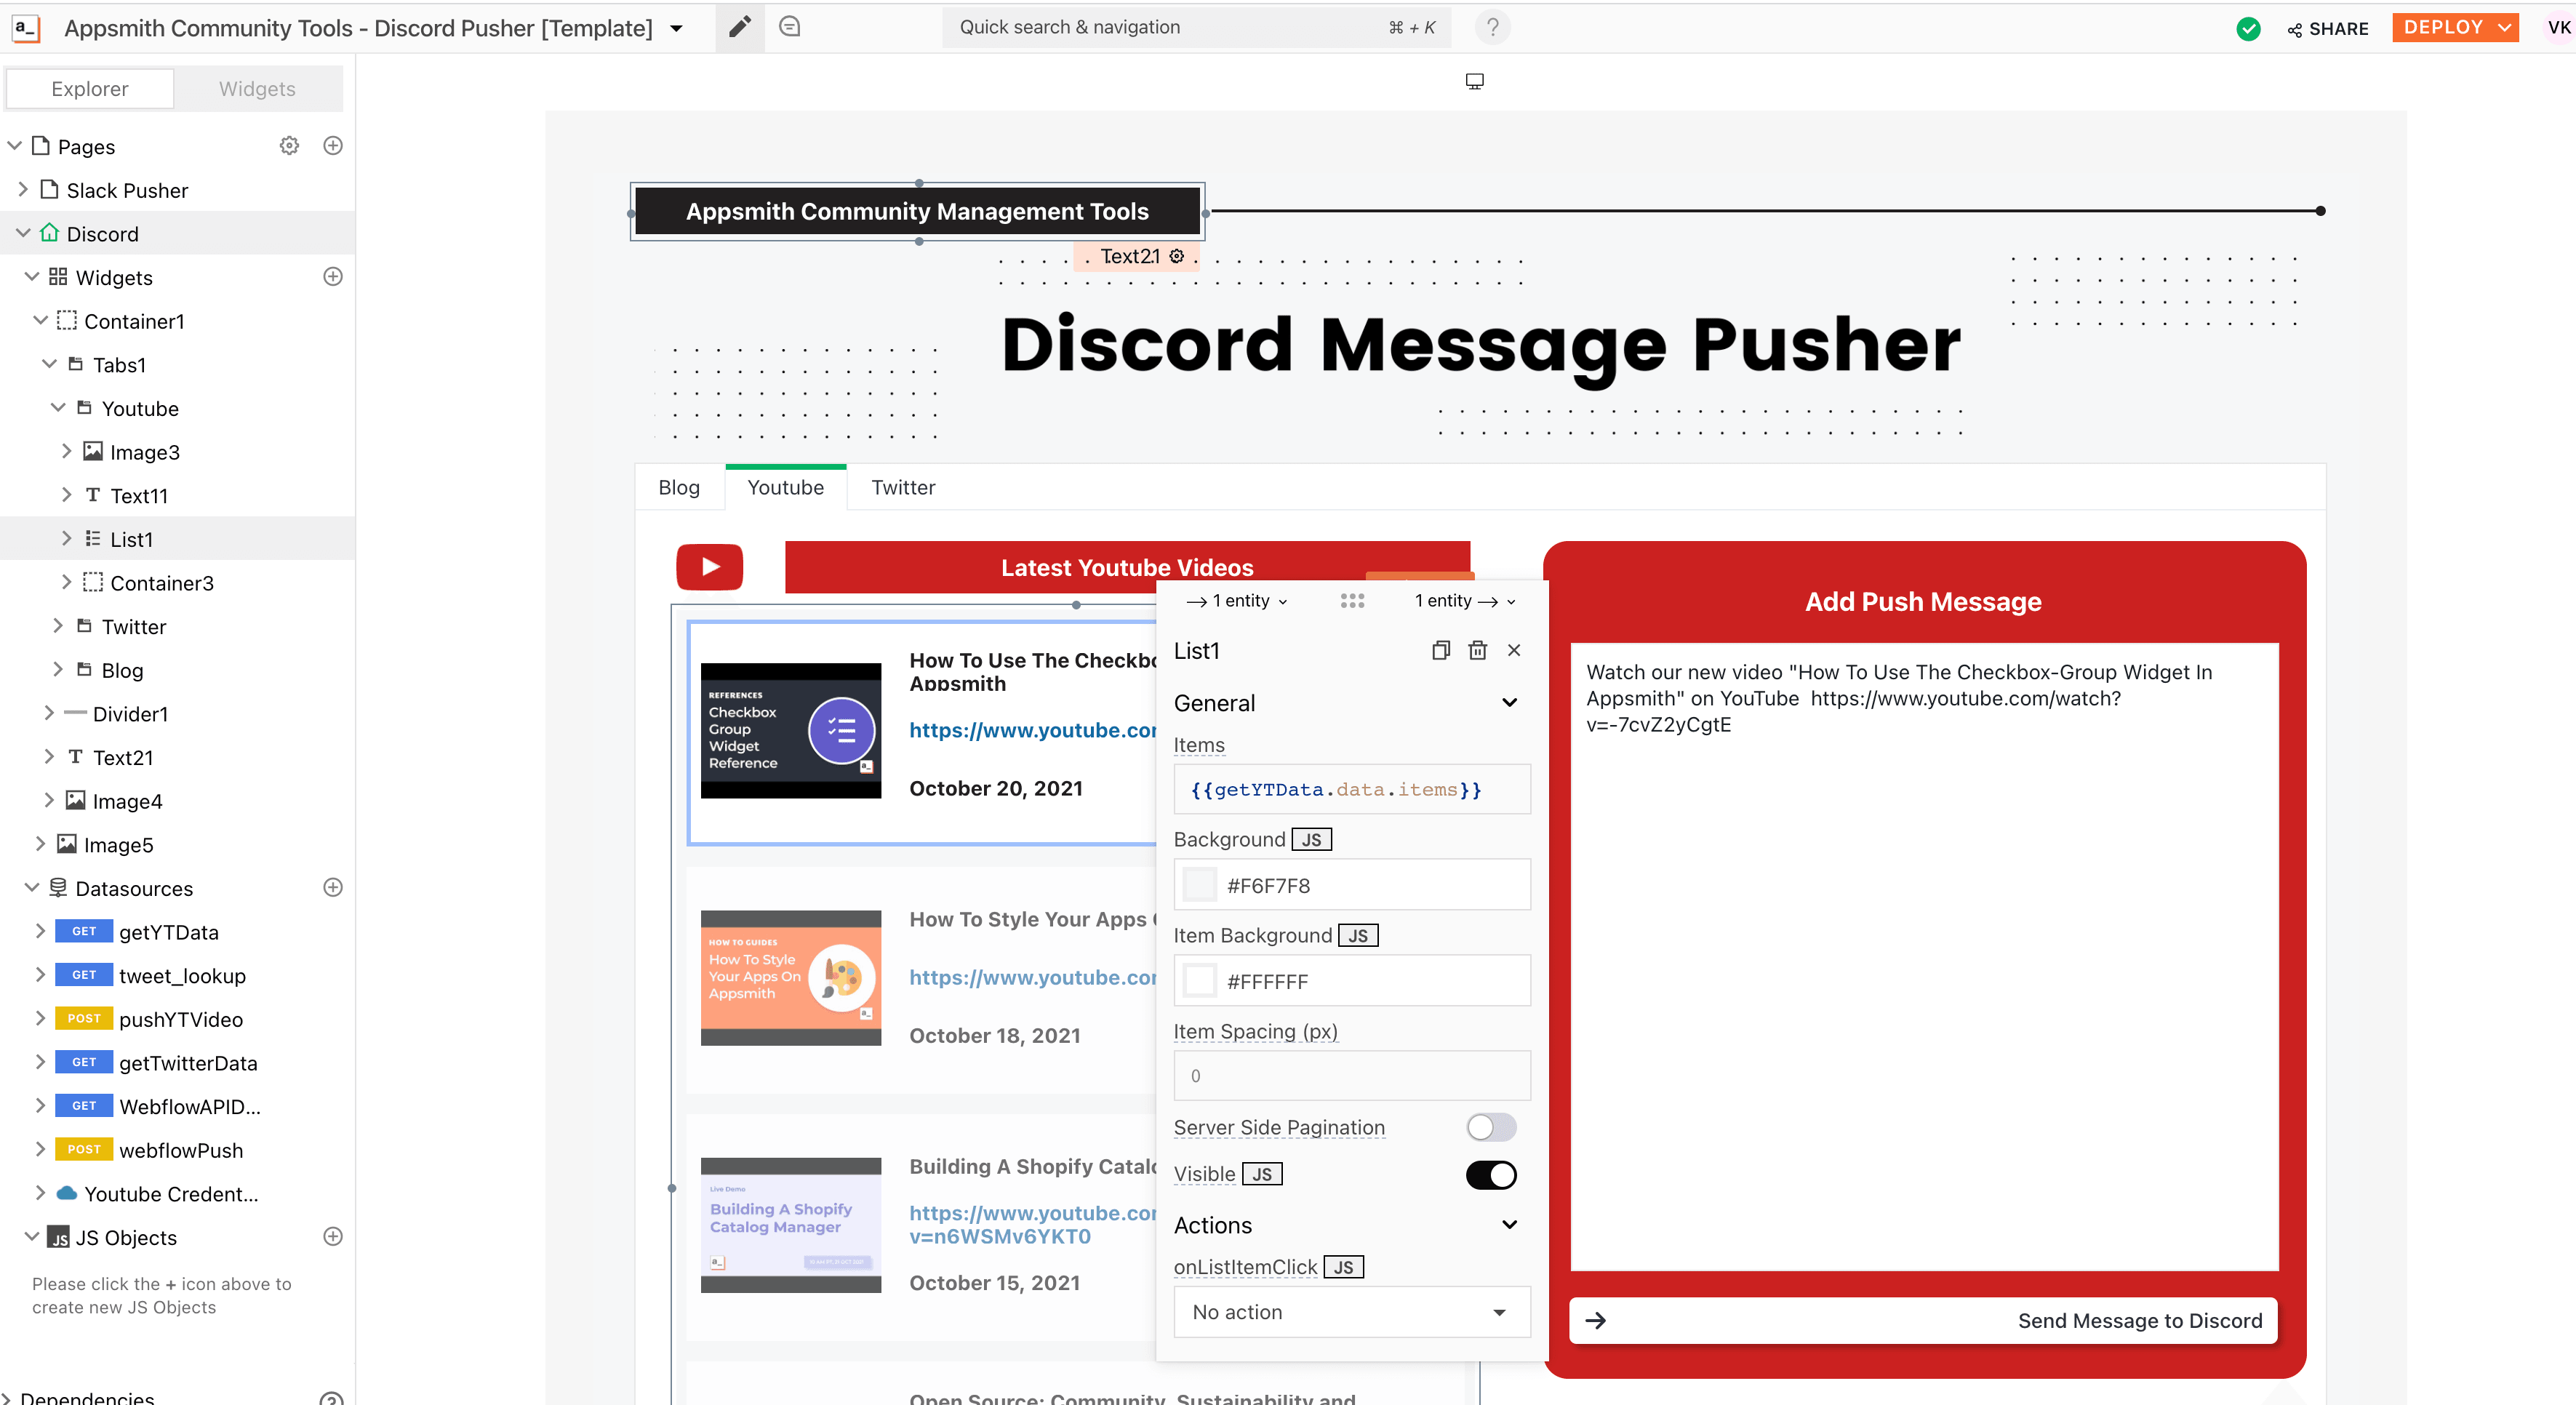Expand the Slack Pusher page
Image resolution: width=2576 pixels, height=1405 pixels.
[x=23, y=190]
